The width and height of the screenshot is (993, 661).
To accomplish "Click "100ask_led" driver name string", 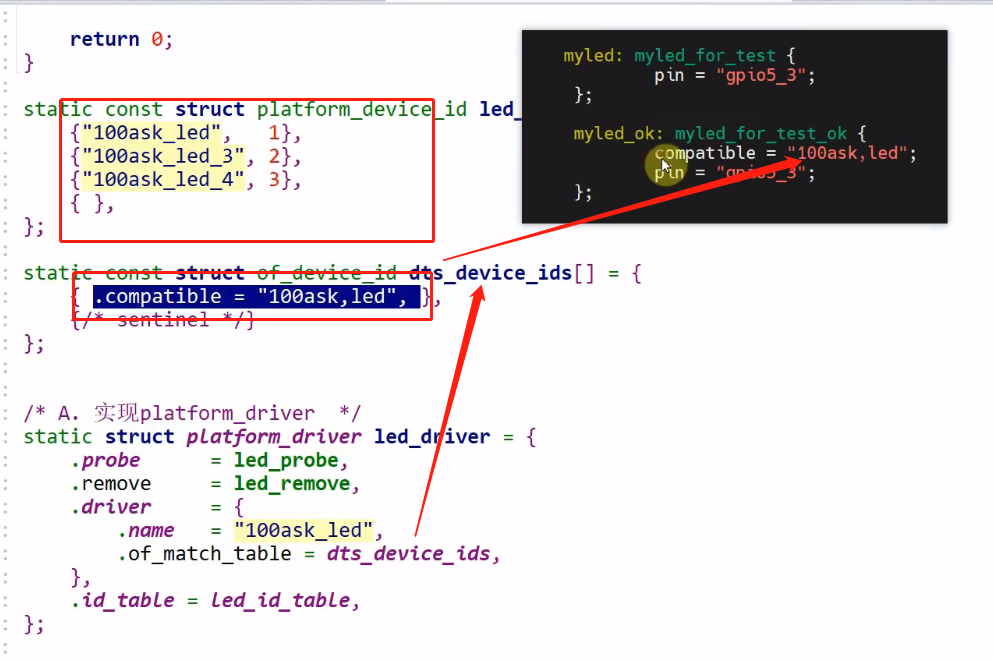I will (303, 531).
